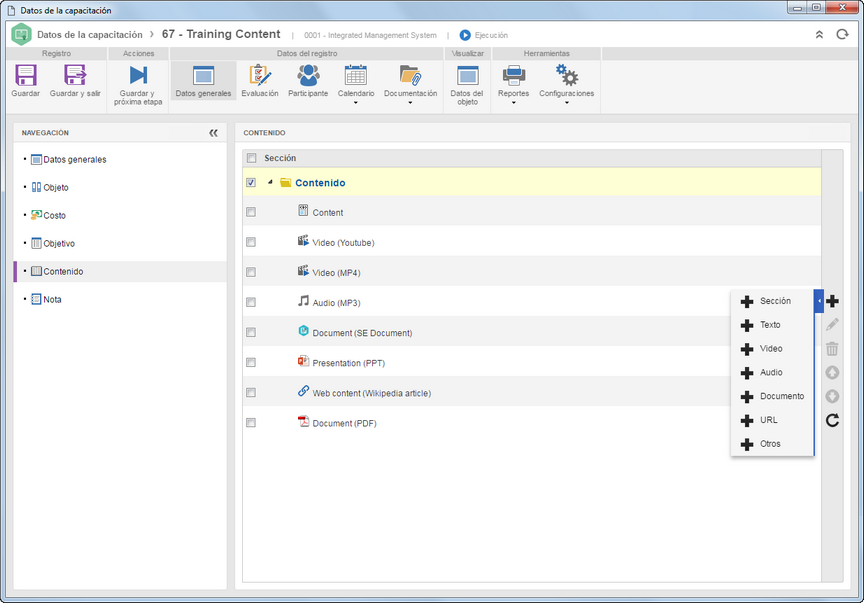Close the add-item flyout blue arrow
This screenshot has height=603, width=864.
(819, 301)
